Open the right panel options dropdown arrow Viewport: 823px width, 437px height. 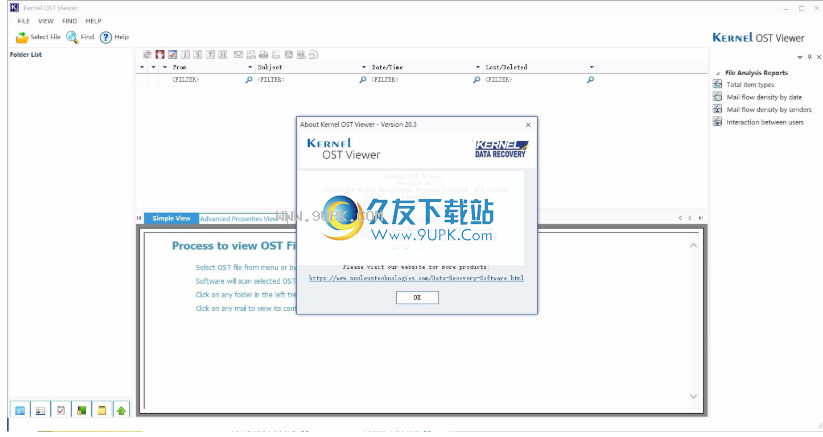[x=800, y=57]
